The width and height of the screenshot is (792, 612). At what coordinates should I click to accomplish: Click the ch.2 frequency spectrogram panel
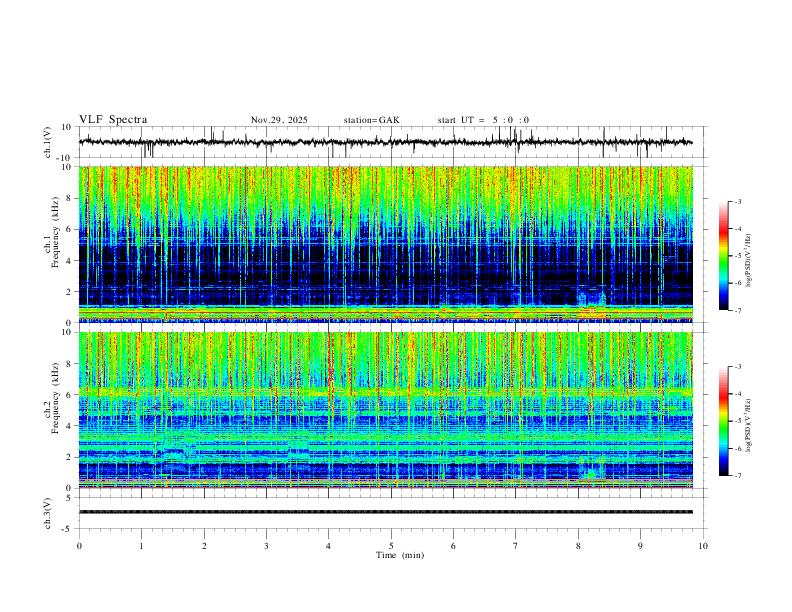point(385,410)
